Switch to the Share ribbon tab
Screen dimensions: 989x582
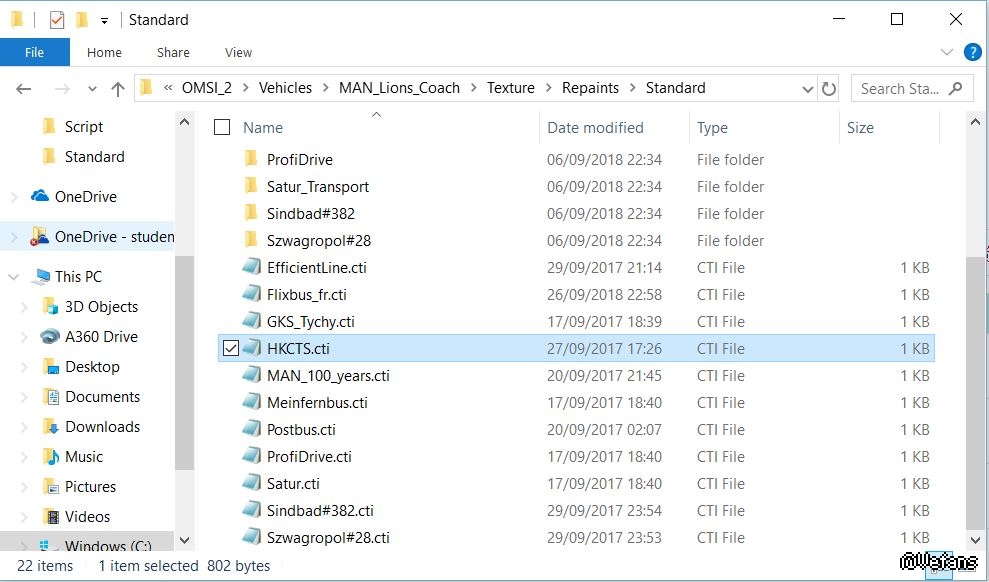(x=173, y=52)
